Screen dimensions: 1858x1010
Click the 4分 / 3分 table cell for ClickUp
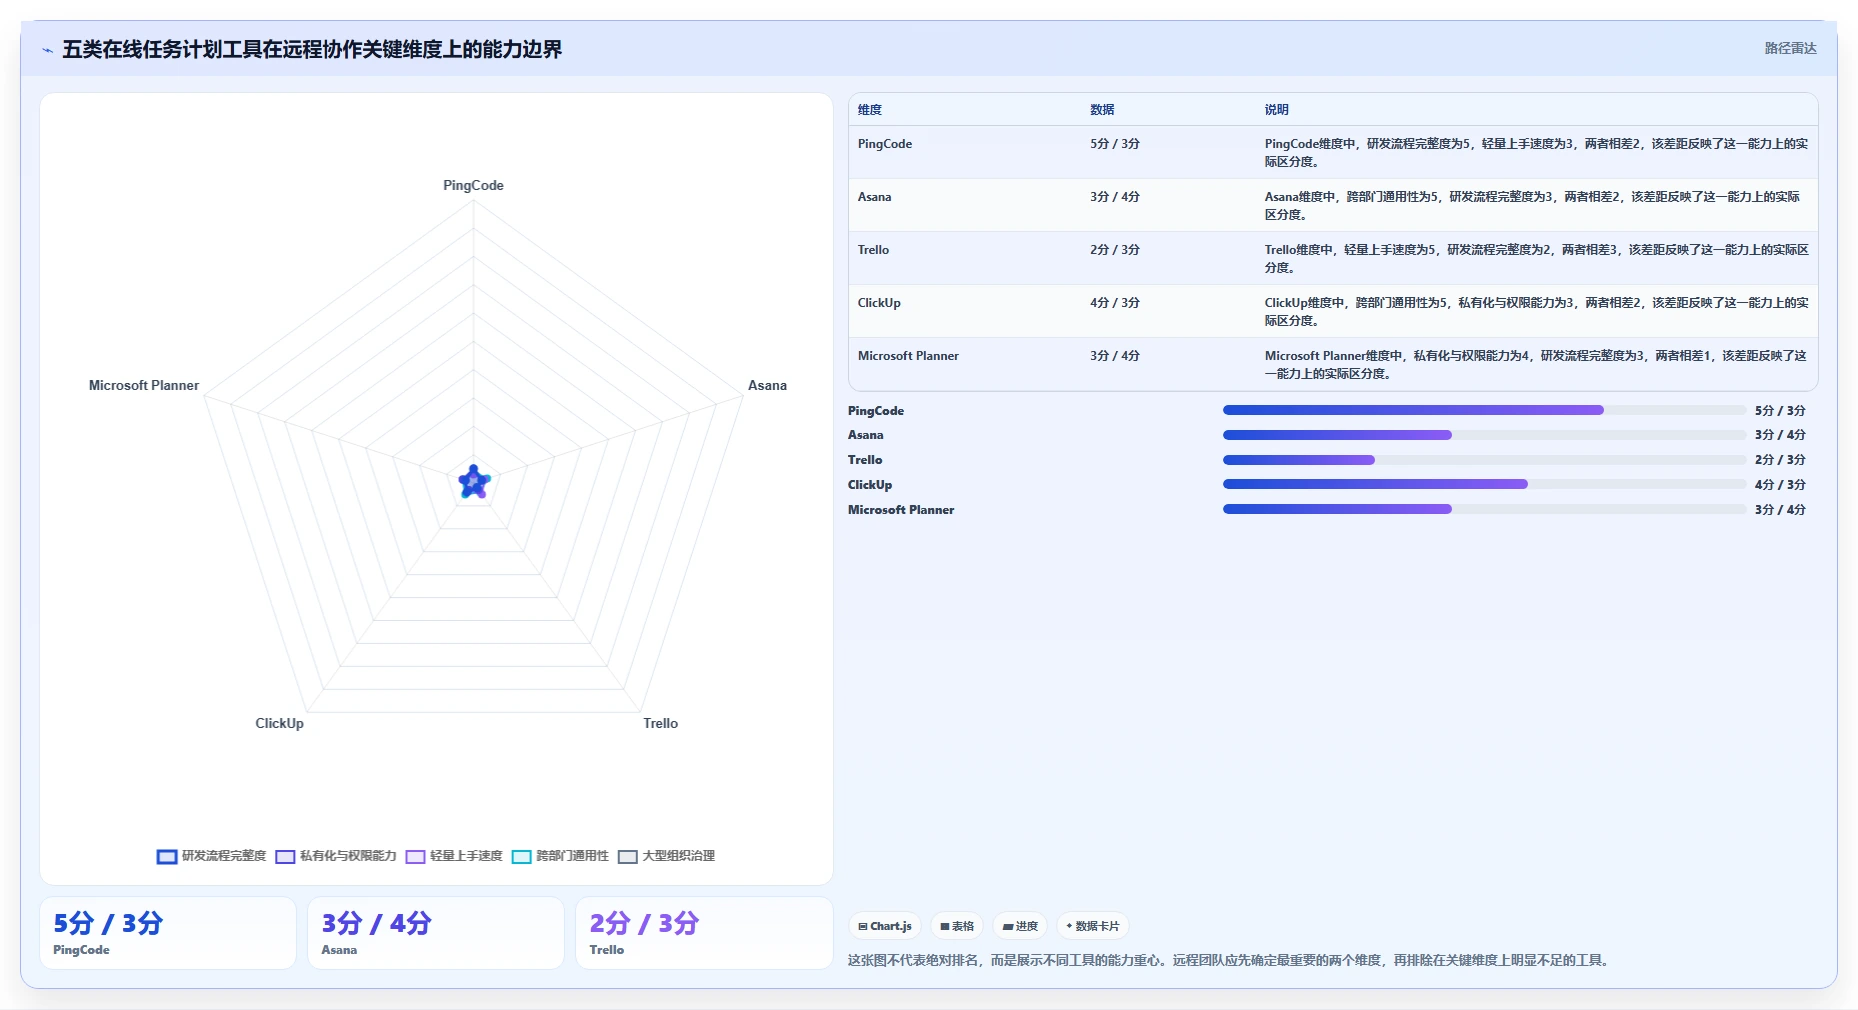[x=1115, y=303]
